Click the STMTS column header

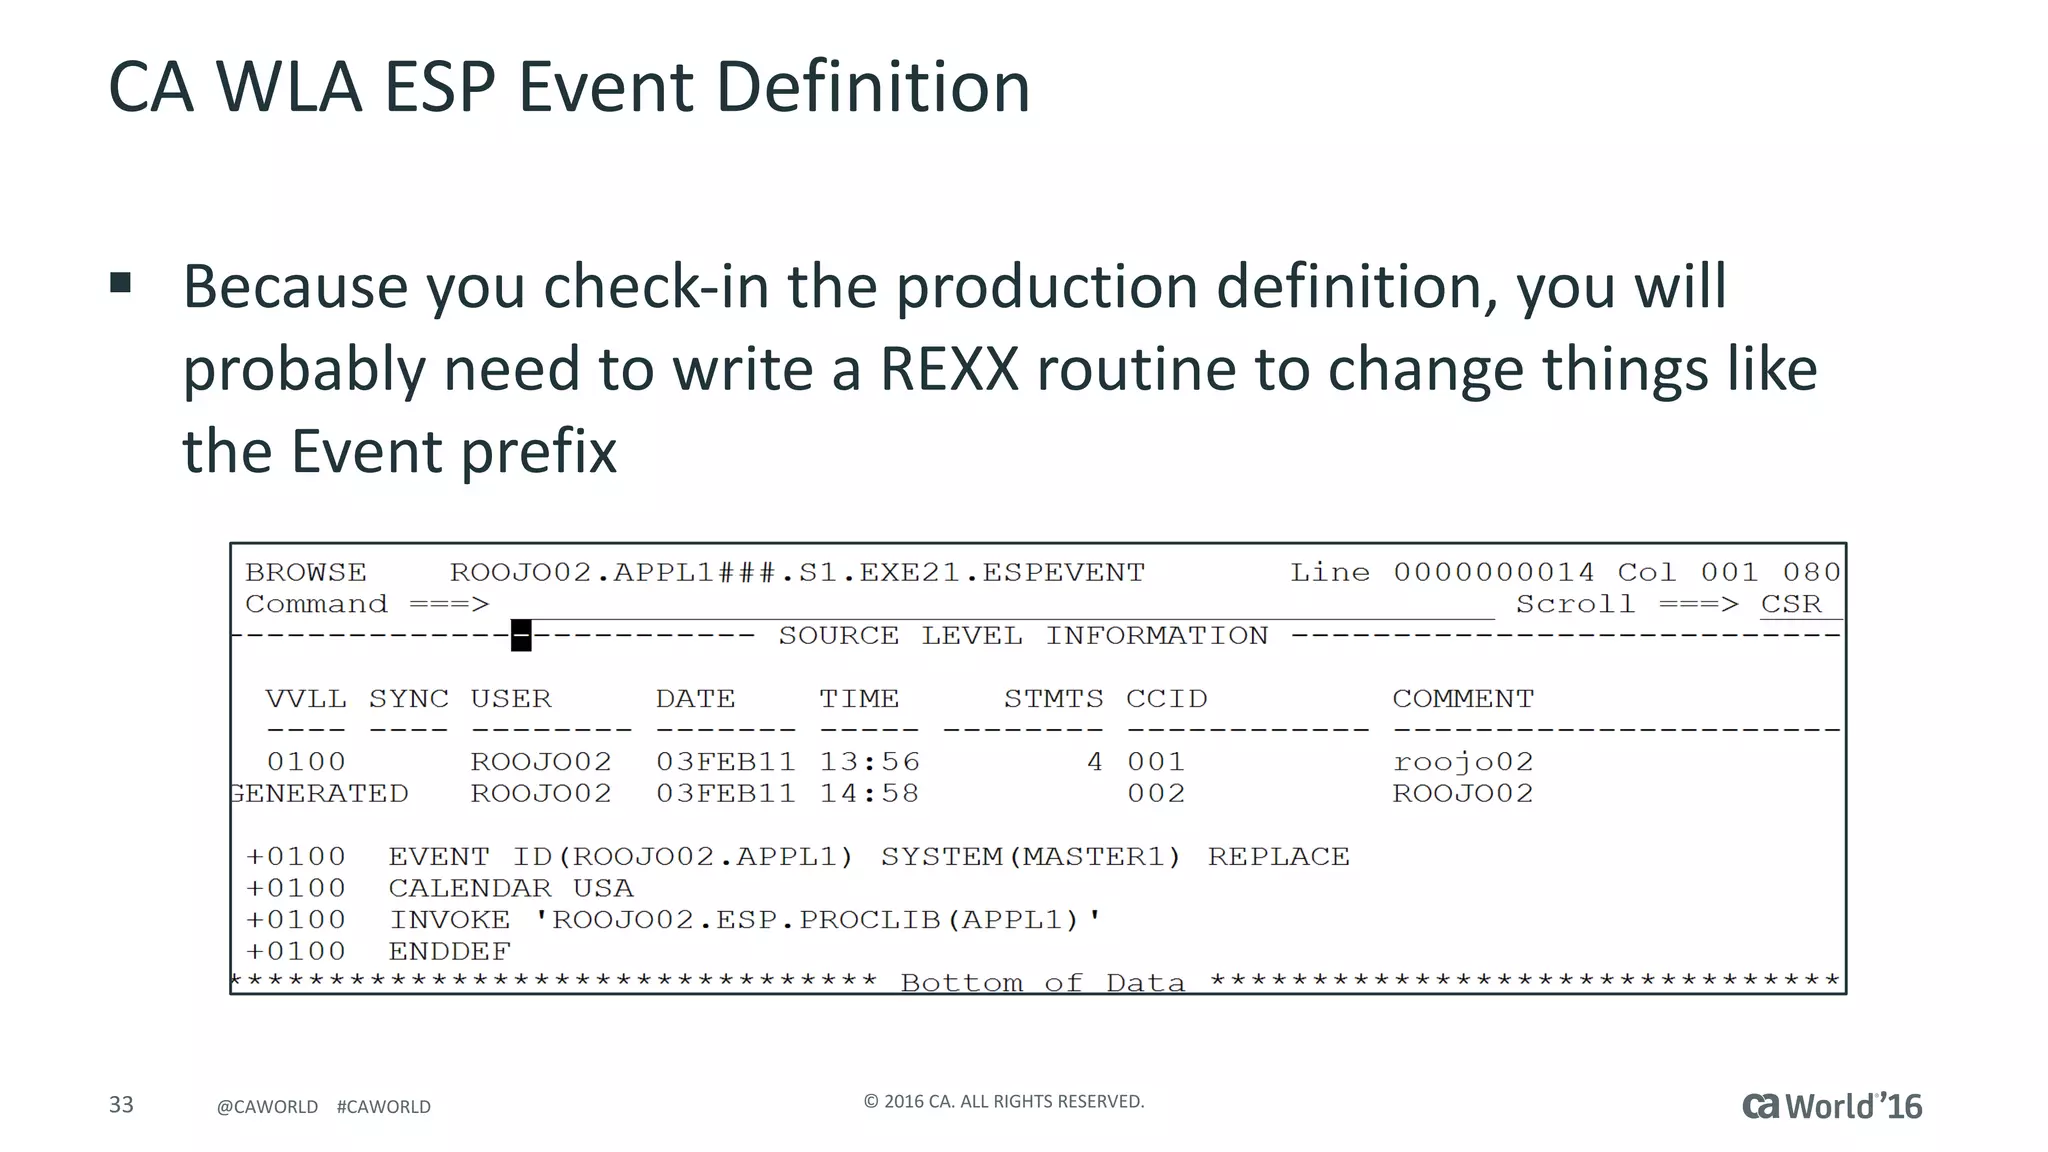[x=1054, y=699]
